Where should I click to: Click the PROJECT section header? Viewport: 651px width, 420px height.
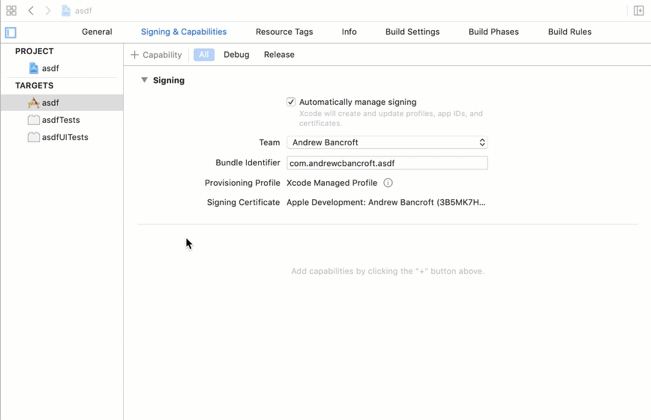[x=34, y=51]
